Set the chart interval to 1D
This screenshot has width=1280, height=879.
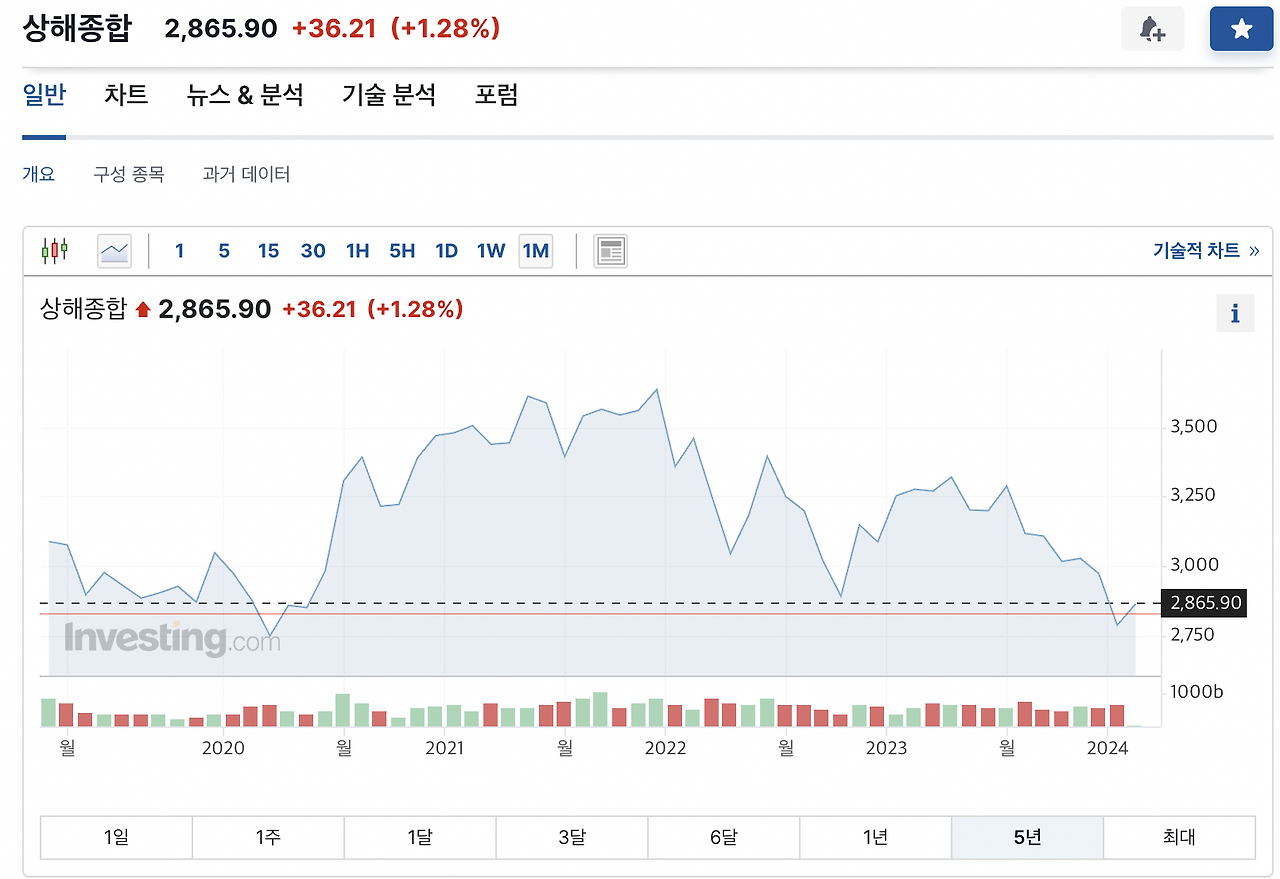pos(447,251)
